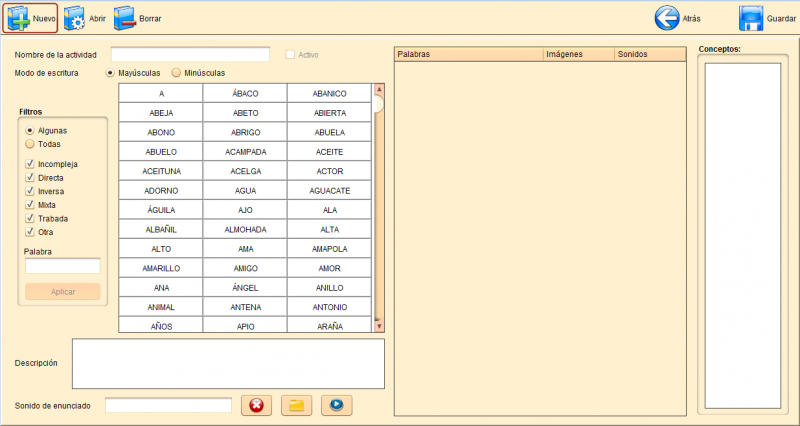Select the word ADORNO
The width and height of the screenshot is (800, 426).
coord(161,190)
